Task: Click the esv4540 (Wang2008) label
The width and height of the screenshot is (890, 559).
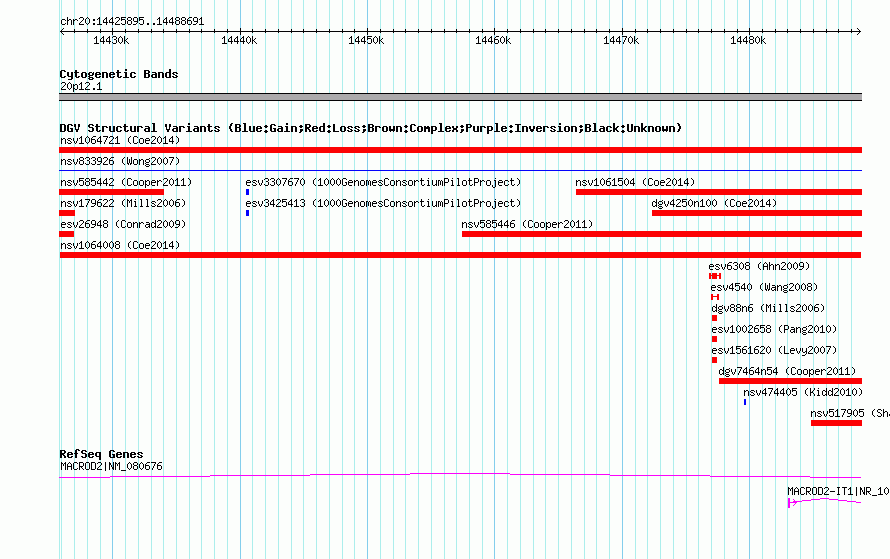Action: [764, 287]
